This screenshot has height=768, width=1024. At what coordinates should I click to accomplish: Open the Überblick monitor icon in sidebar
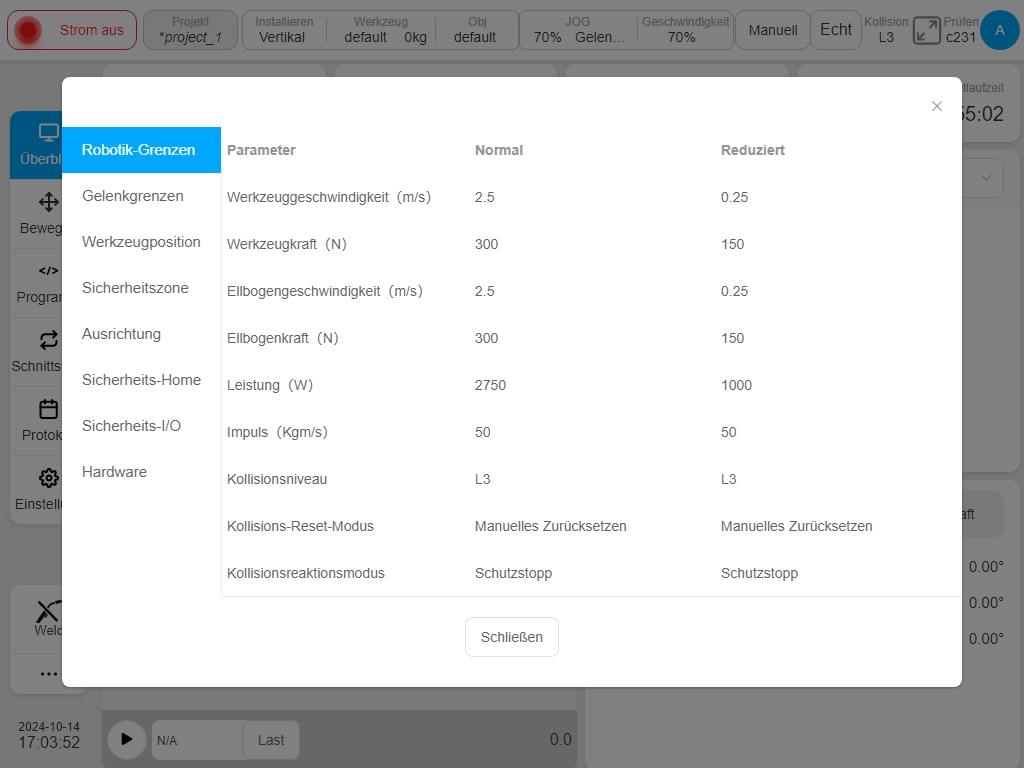(x=48, y=133)
